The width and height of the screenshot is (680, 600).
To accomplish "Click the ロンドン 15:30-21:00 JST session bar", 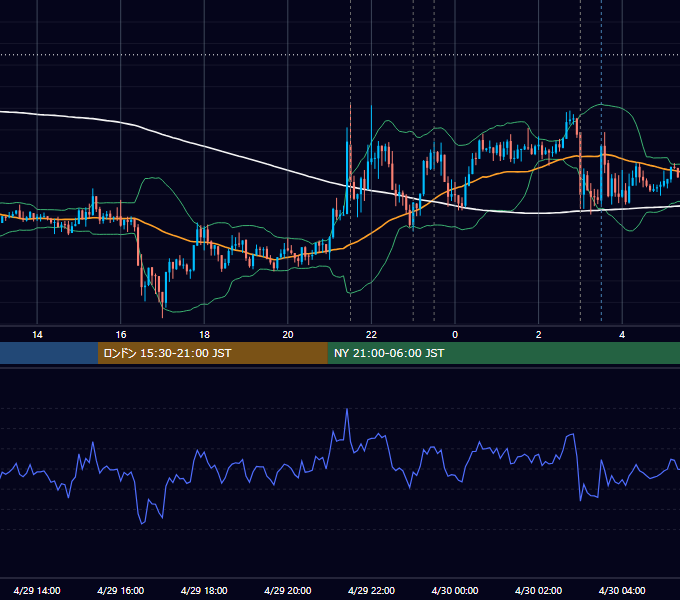I will (212, 353).
